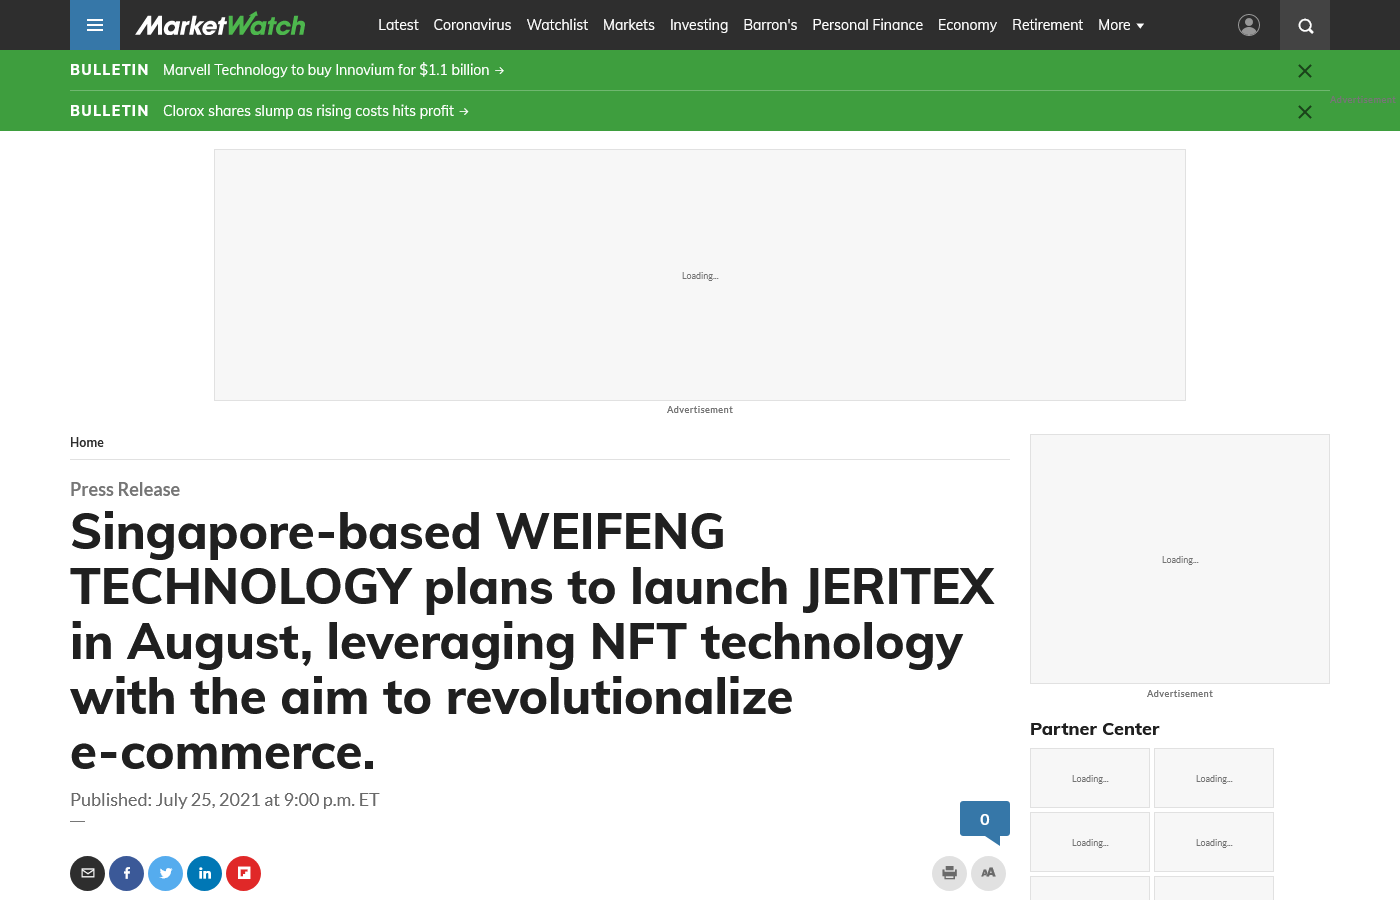Screen dimensions: 1400x900
Task: Go to Markets section
Action: point(629,25)
